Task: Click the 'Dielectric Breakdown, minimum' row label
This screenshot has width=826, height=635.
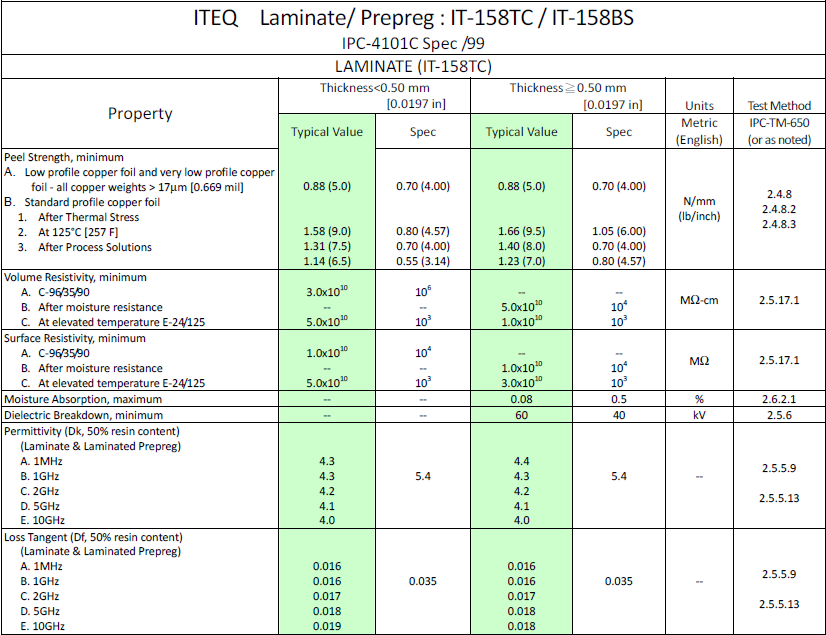Action: tap(84, 415)
